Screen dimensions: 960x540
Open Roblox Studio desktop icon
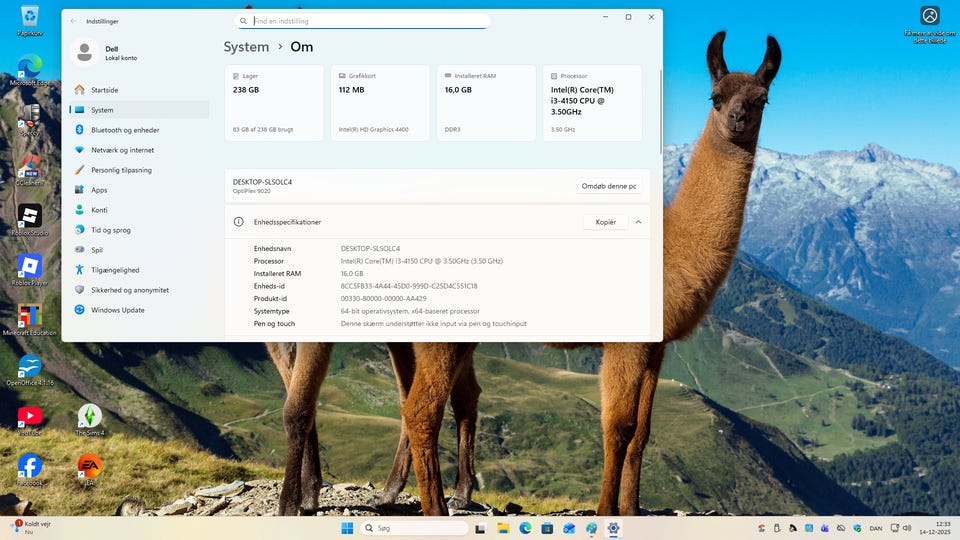(x=30, y=216)
